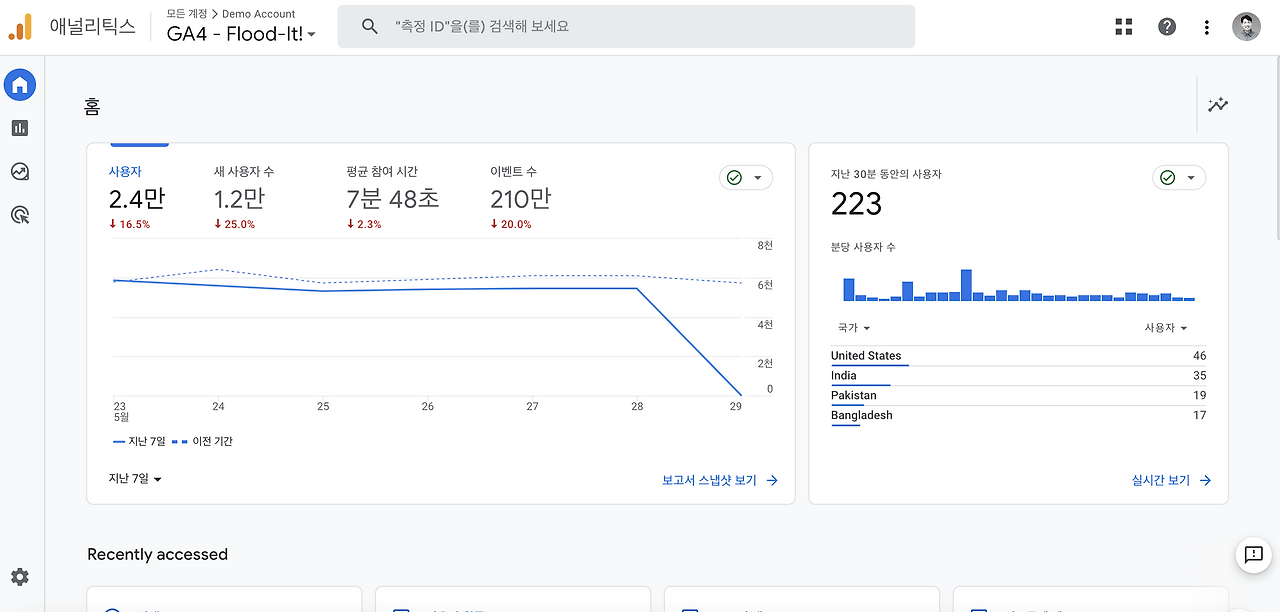Open the Help menu icon
1280x612 pixels.
(1167, 26)
